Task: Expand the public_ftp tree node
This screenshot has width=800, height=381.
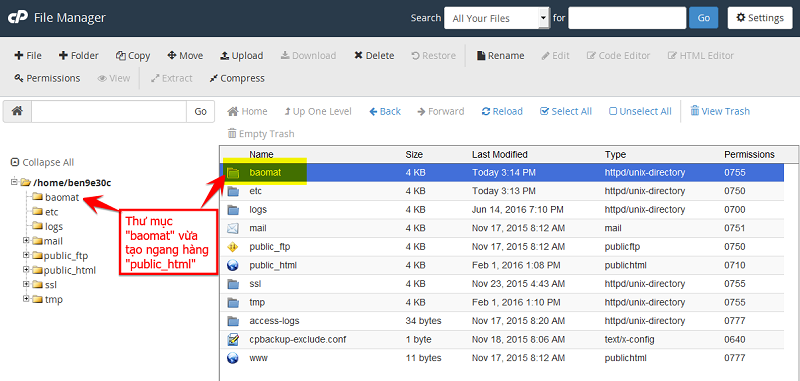Action: [x=26, y=254]
